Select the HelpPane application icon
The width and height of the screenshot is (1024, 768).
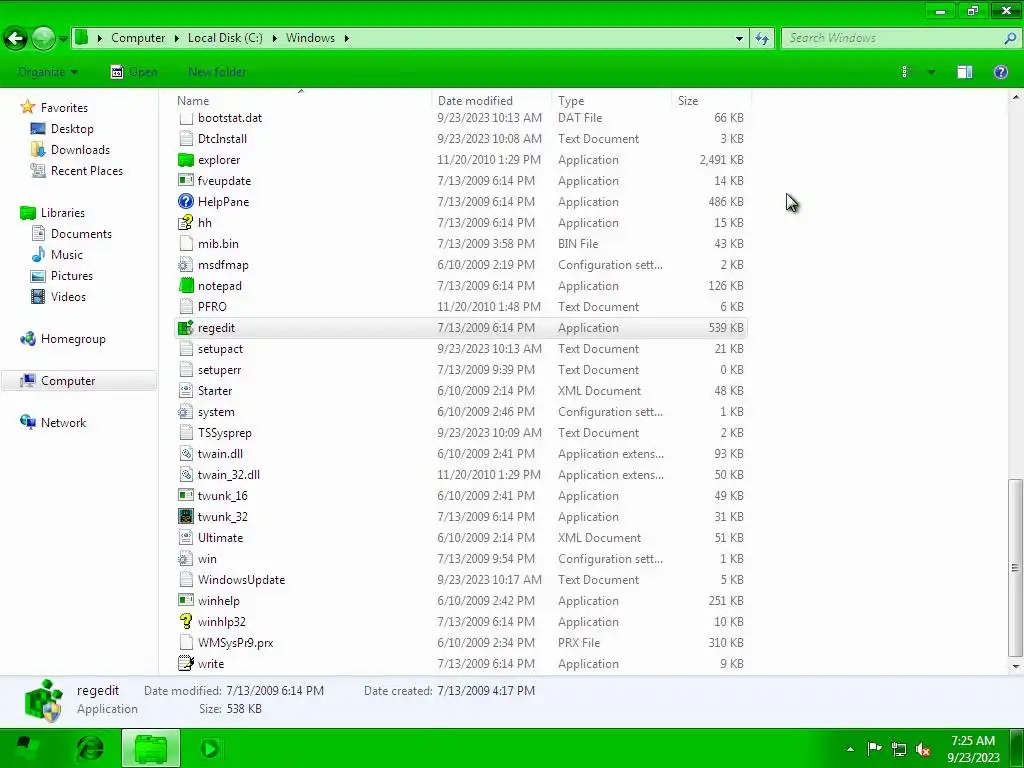point(186,202)
